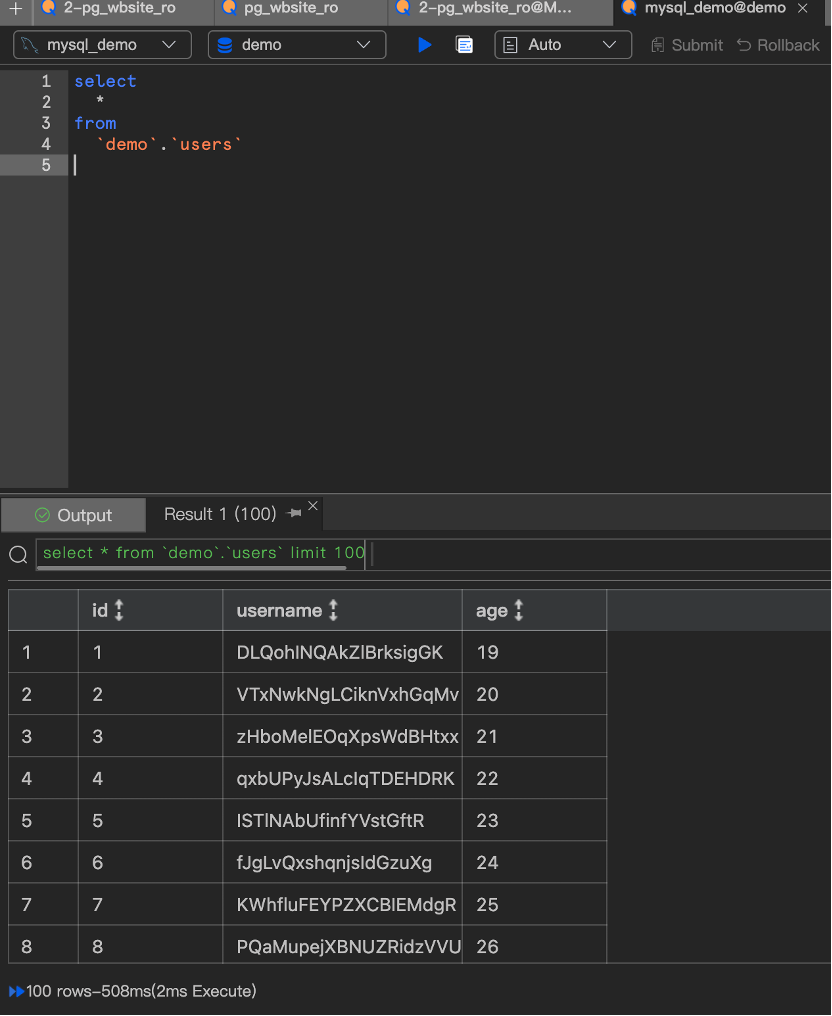This screenshot has width=832, height=1016.
Task: Click the username column header
Action: coord(342,610)
